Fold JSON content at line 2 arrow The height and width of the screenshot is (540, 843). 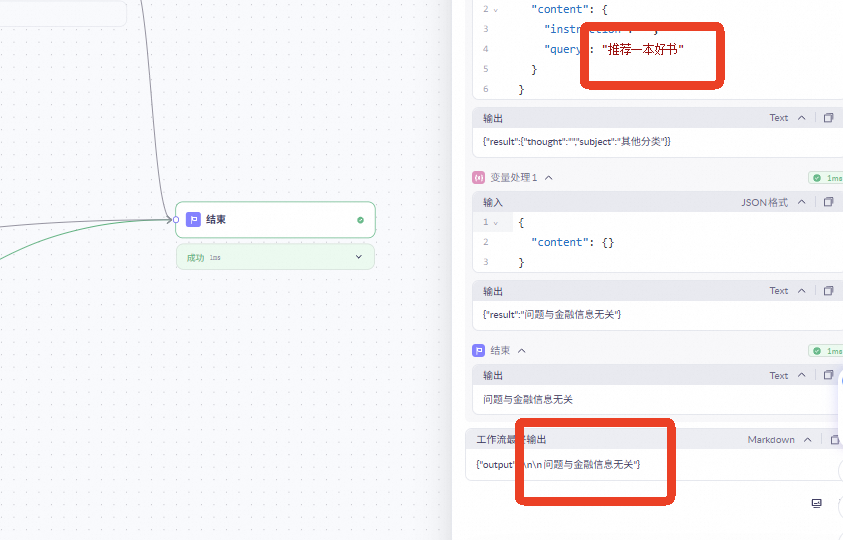(x=496, y=10)
